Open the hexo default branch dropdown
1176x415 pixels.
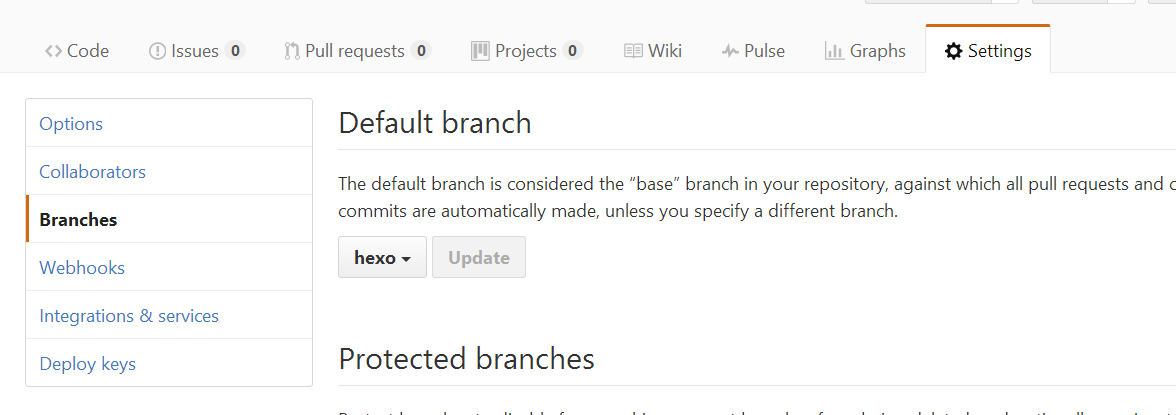click(382, 258)
